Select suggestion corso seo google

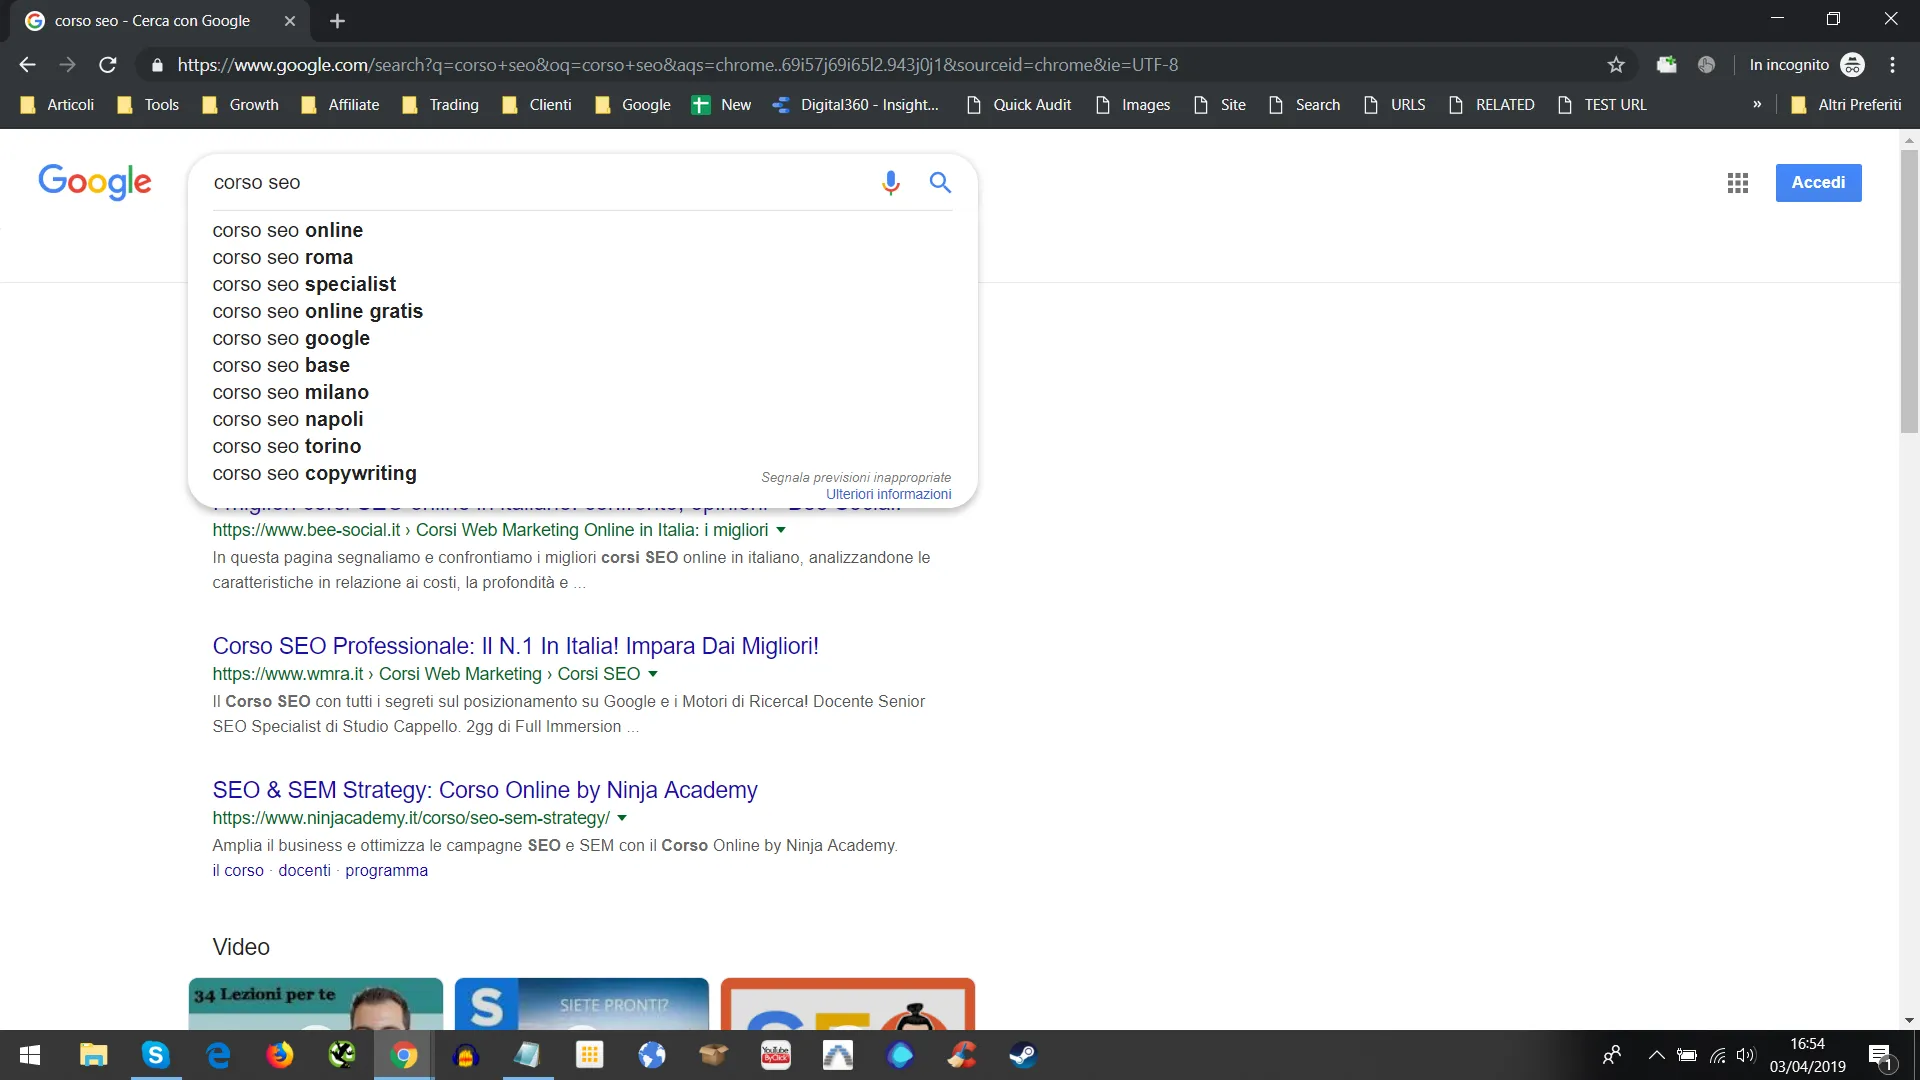(x=582, y=338)
